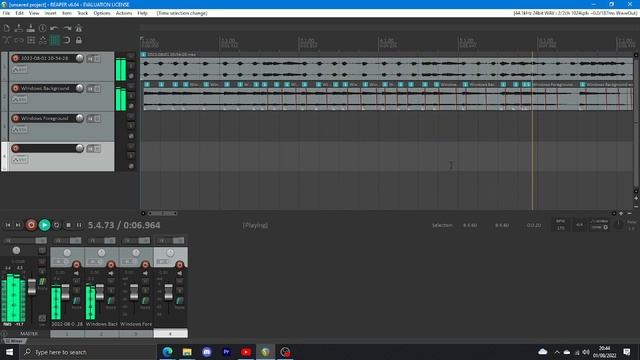Open the global automation override menu
The image size is (640, 360).
(599, 224)
